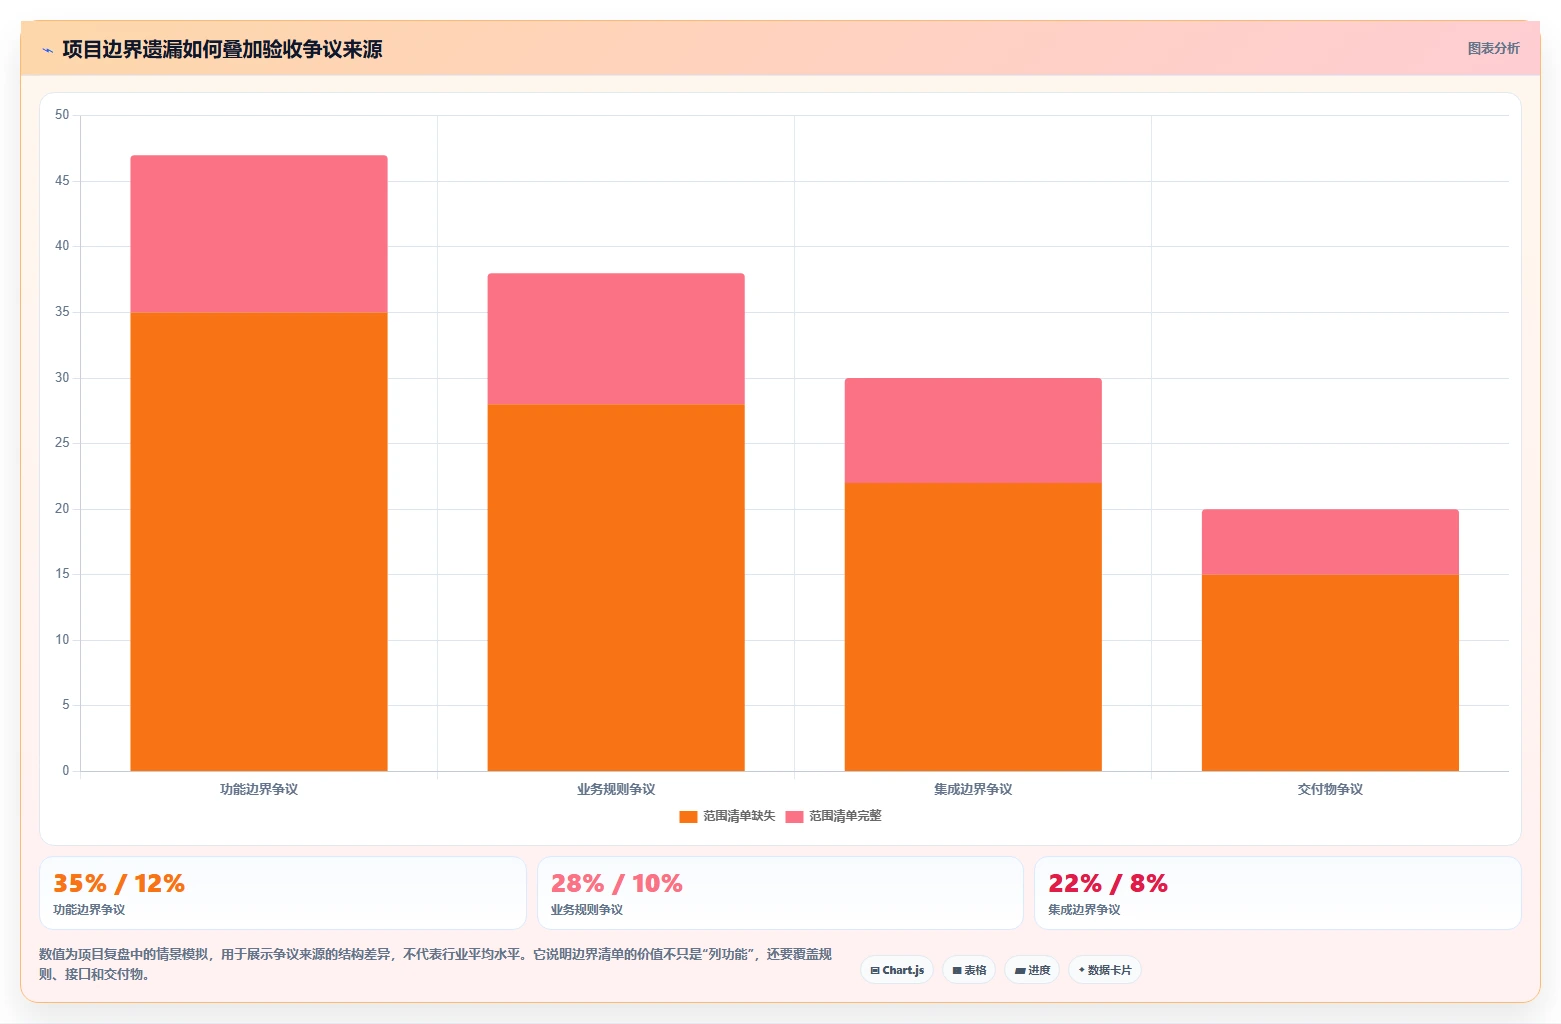Click the orange 交付物争议 bar segment
The width and height of the screenshot is (1561, 1024).
click(1330, 672)
